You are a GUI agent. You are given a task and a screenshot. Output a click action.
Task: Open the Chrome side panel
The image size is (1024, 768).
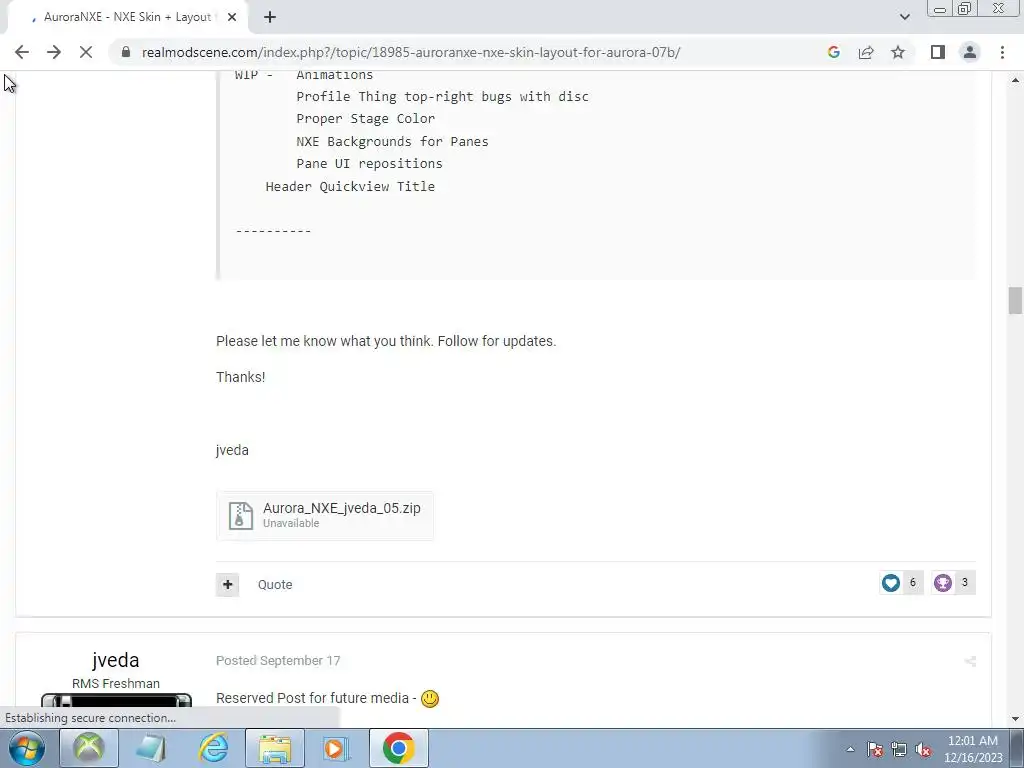(x=938, y=52)
